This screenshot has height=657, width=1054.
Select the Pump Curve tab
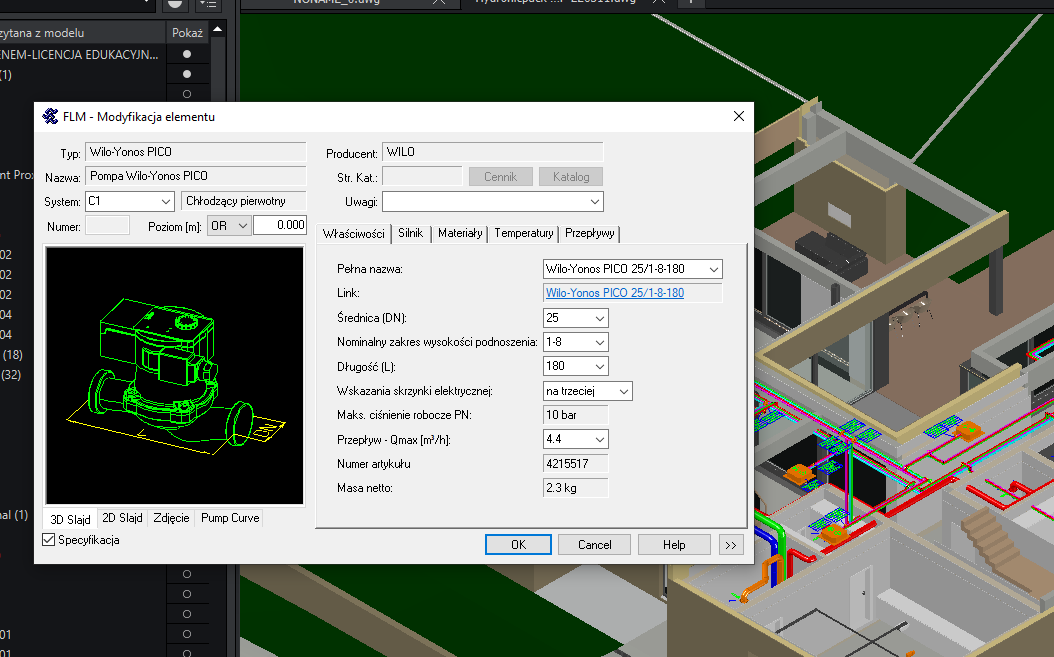[230, 518]
